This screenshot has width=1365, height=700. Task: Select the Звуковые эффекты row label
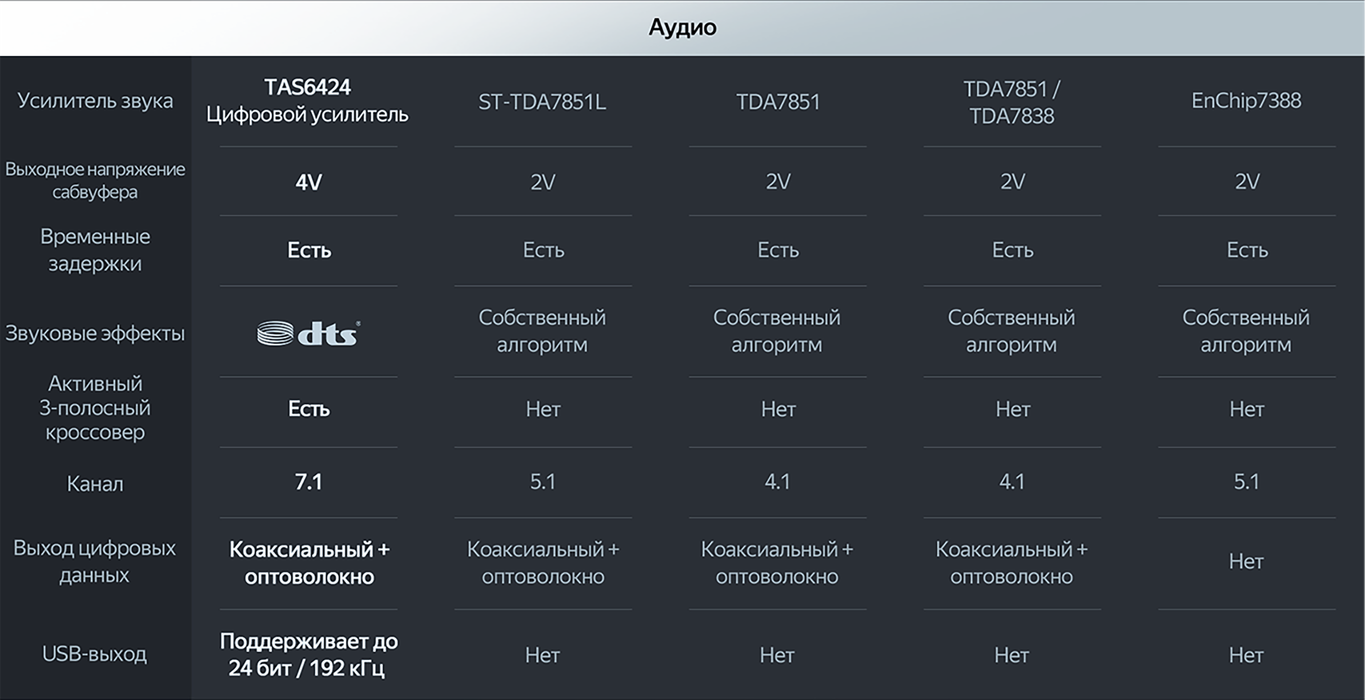[95, 333]
